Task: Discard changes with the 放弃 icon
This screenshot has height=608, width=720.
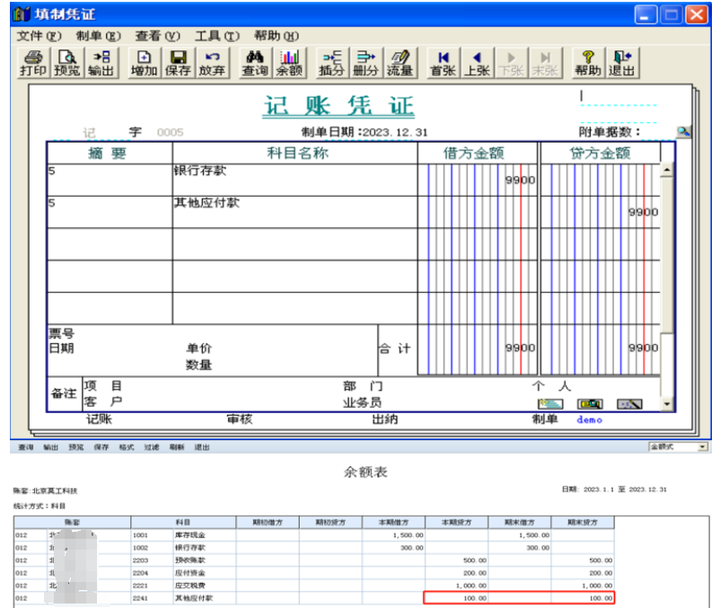Action: [212, 63]
